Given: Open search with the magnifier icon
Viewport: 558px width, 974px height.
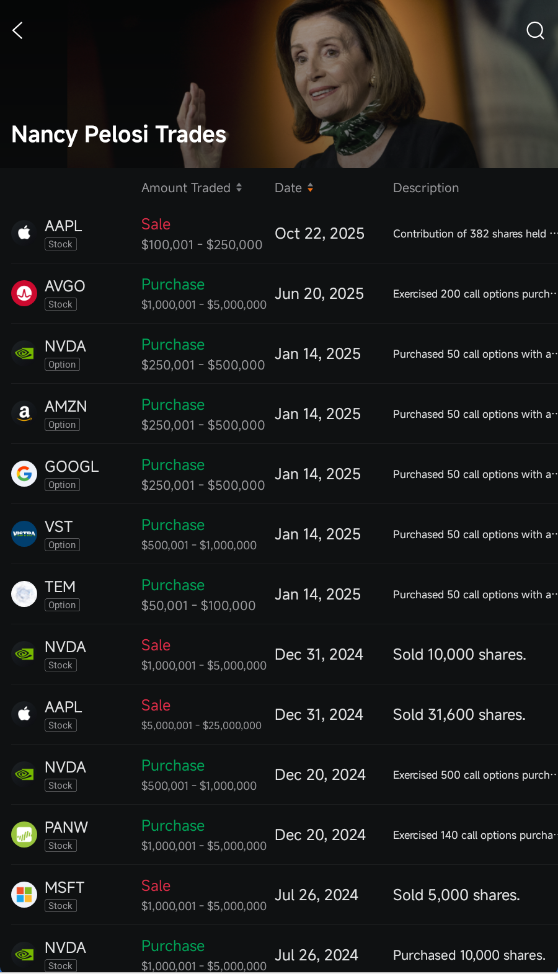Looking at the screenshot, I should click(535, 30).
